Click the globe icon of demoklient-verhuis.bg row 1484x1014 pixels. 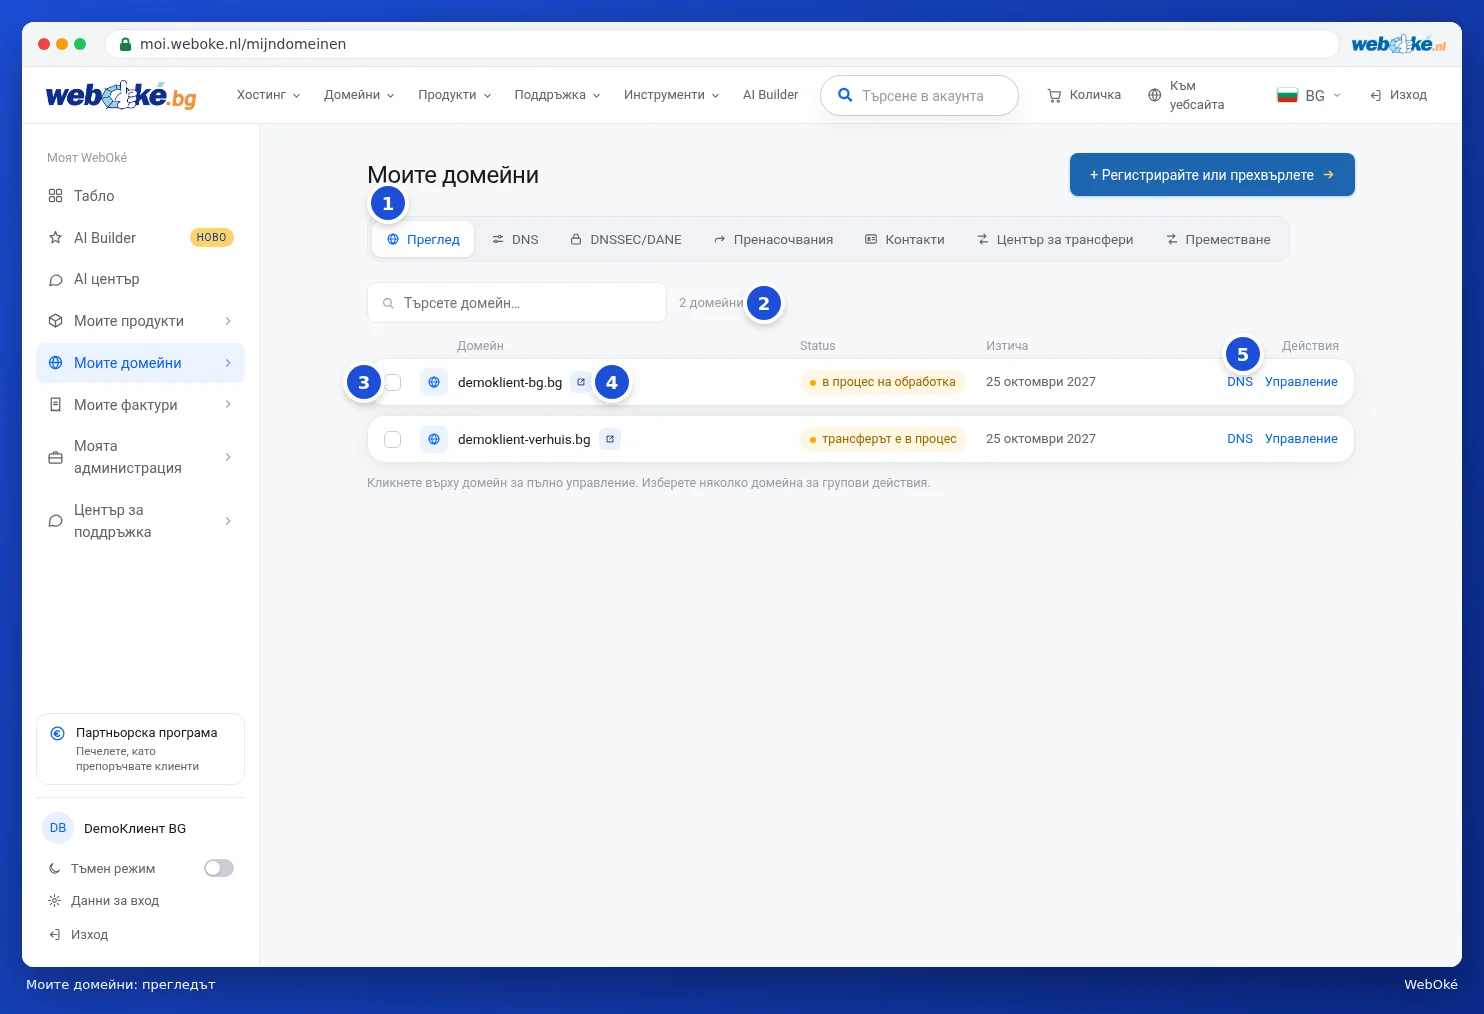[434, 439]
